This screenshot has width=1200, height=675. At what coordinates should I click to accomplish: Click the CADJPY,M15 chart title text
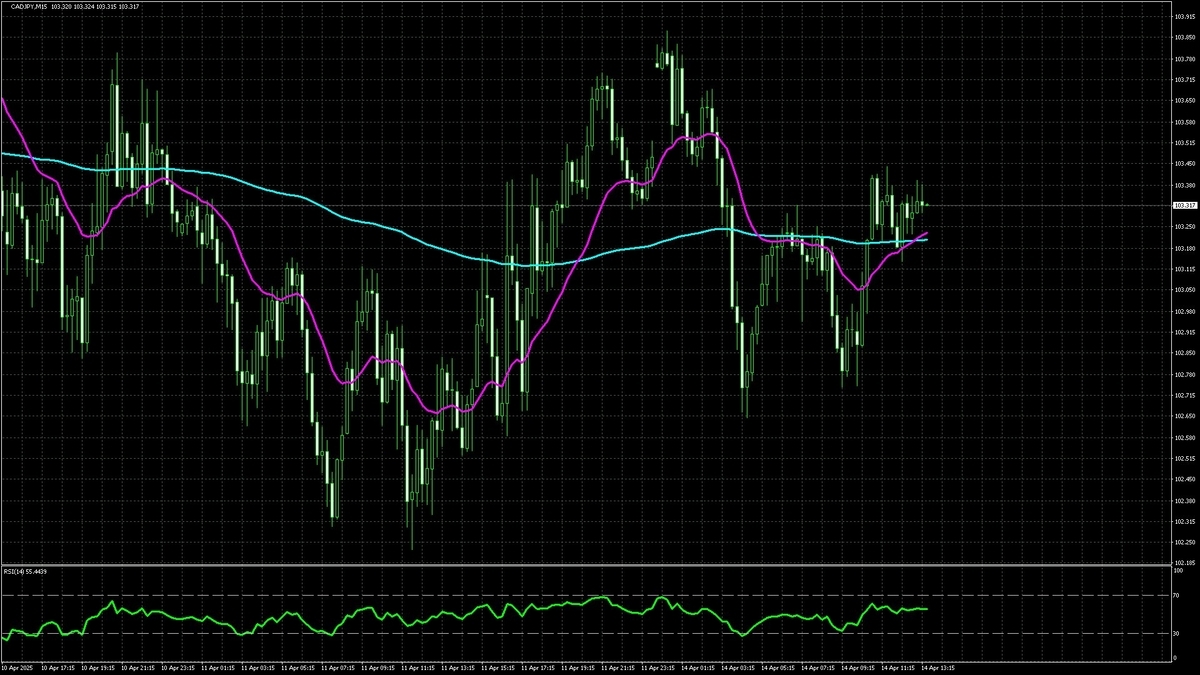coord(30,7)
